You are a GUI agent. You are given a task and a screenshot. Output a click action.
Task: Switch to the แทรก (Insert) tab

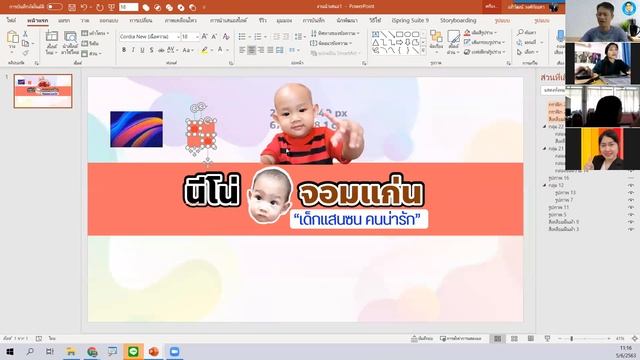[64, 20]
